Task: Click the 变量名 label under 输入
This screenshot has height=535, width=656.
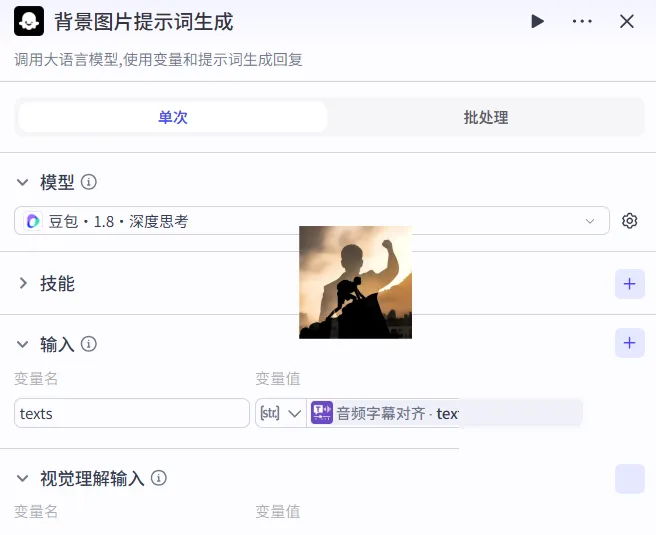Action: (36, 379)
